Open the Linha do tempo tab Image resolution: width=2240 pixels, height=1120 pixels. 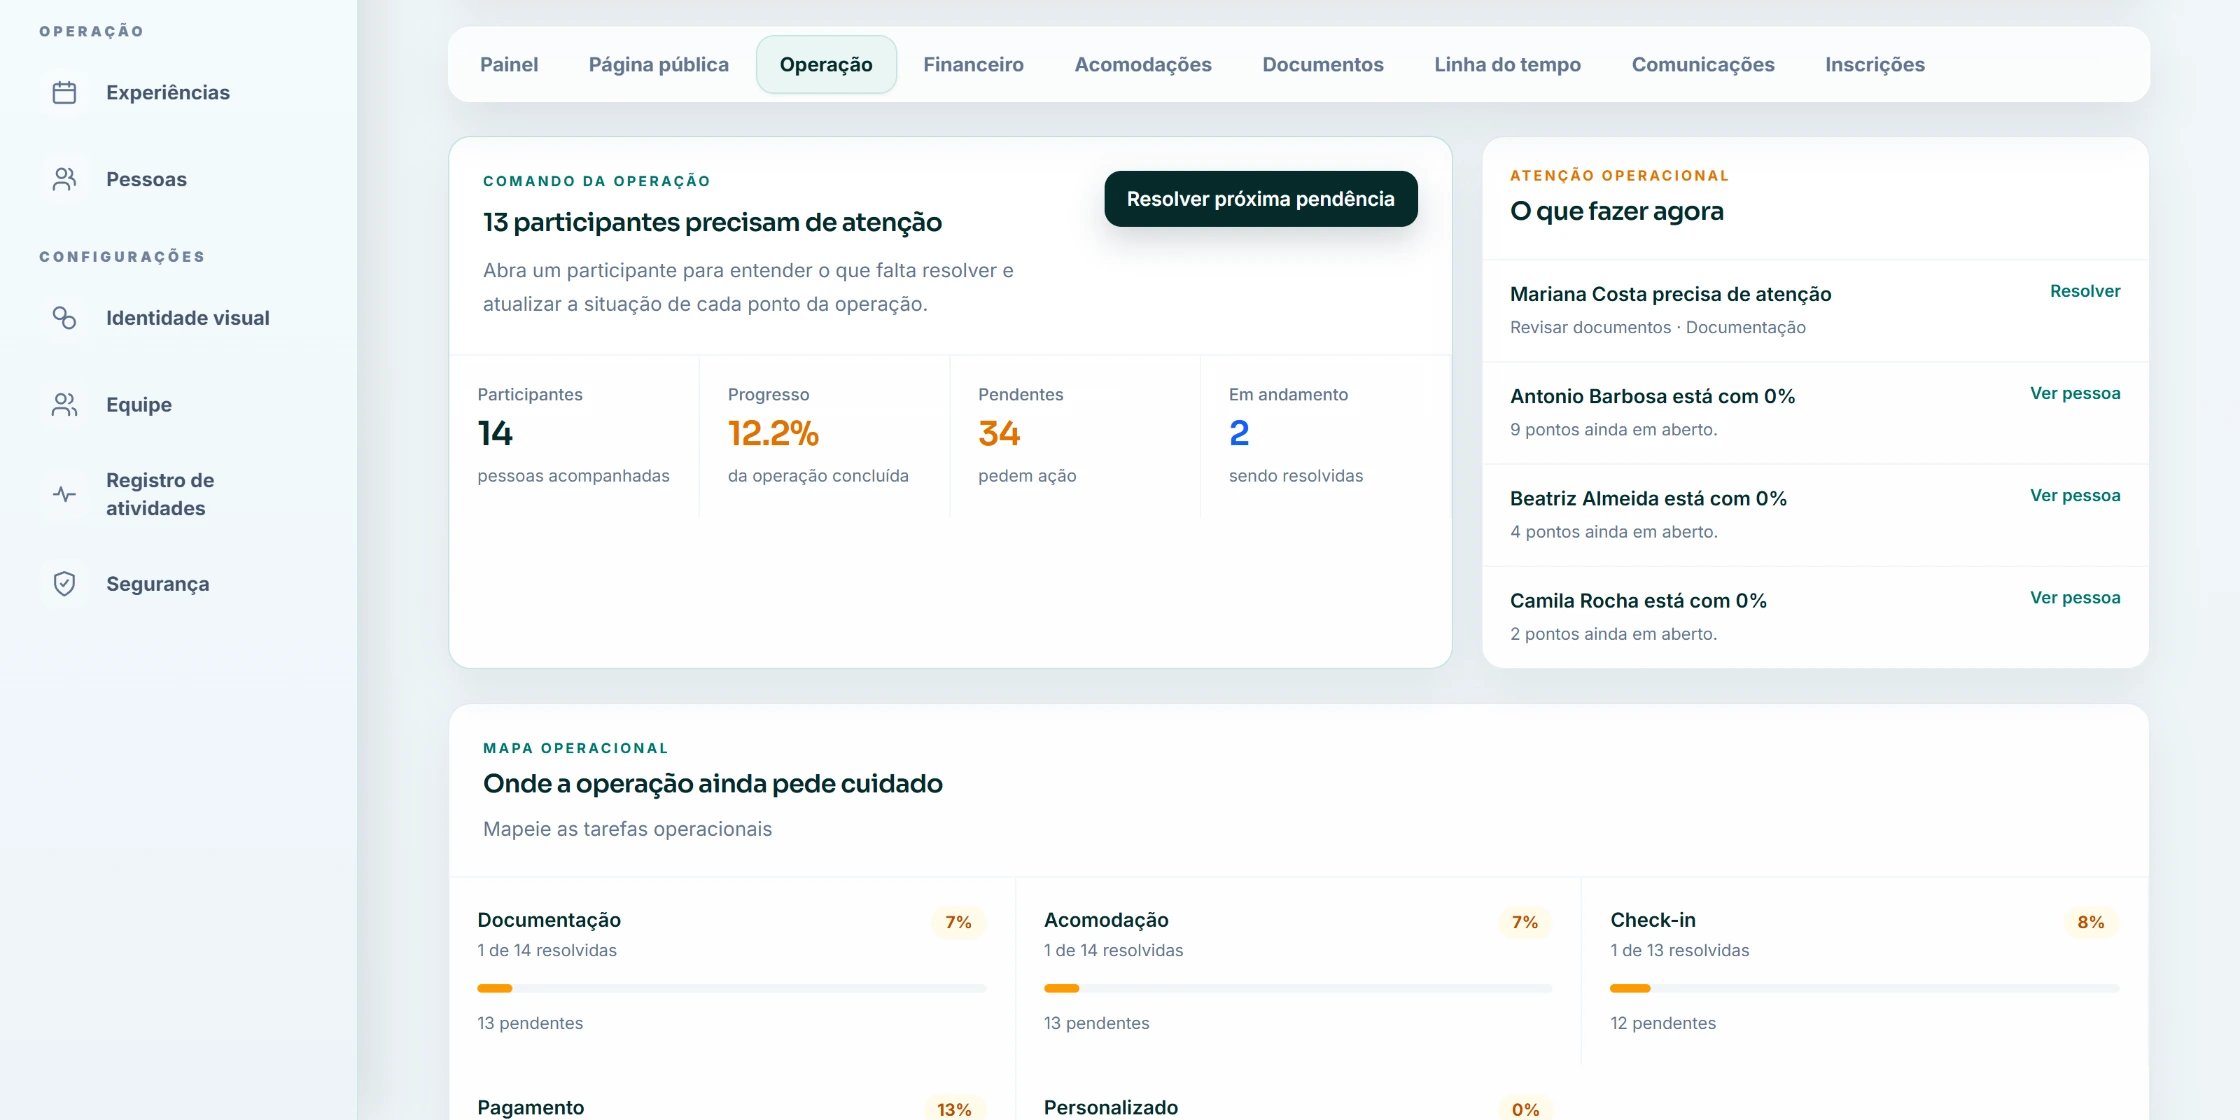[x=1507, y=65]
